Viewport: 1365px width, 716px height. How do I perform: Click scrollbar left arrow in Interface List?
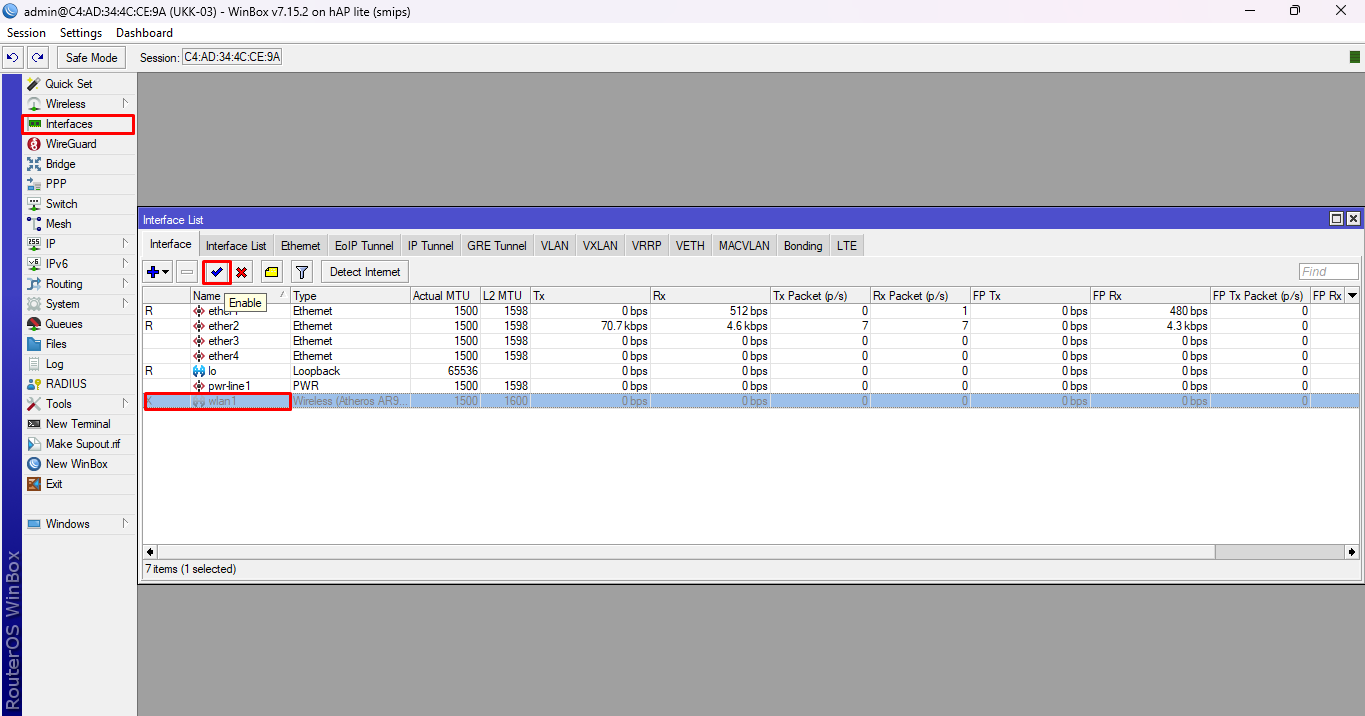click(150, 552)
